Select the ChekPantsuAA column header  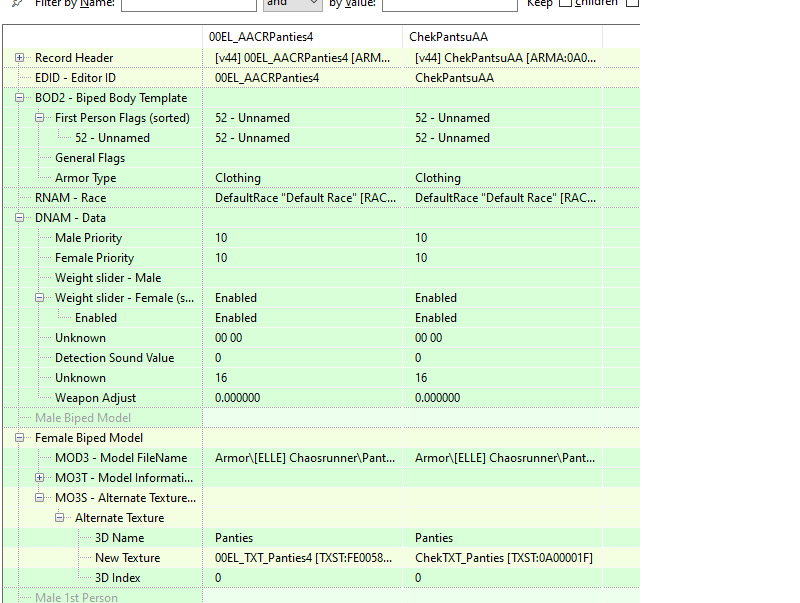[503, 37]
